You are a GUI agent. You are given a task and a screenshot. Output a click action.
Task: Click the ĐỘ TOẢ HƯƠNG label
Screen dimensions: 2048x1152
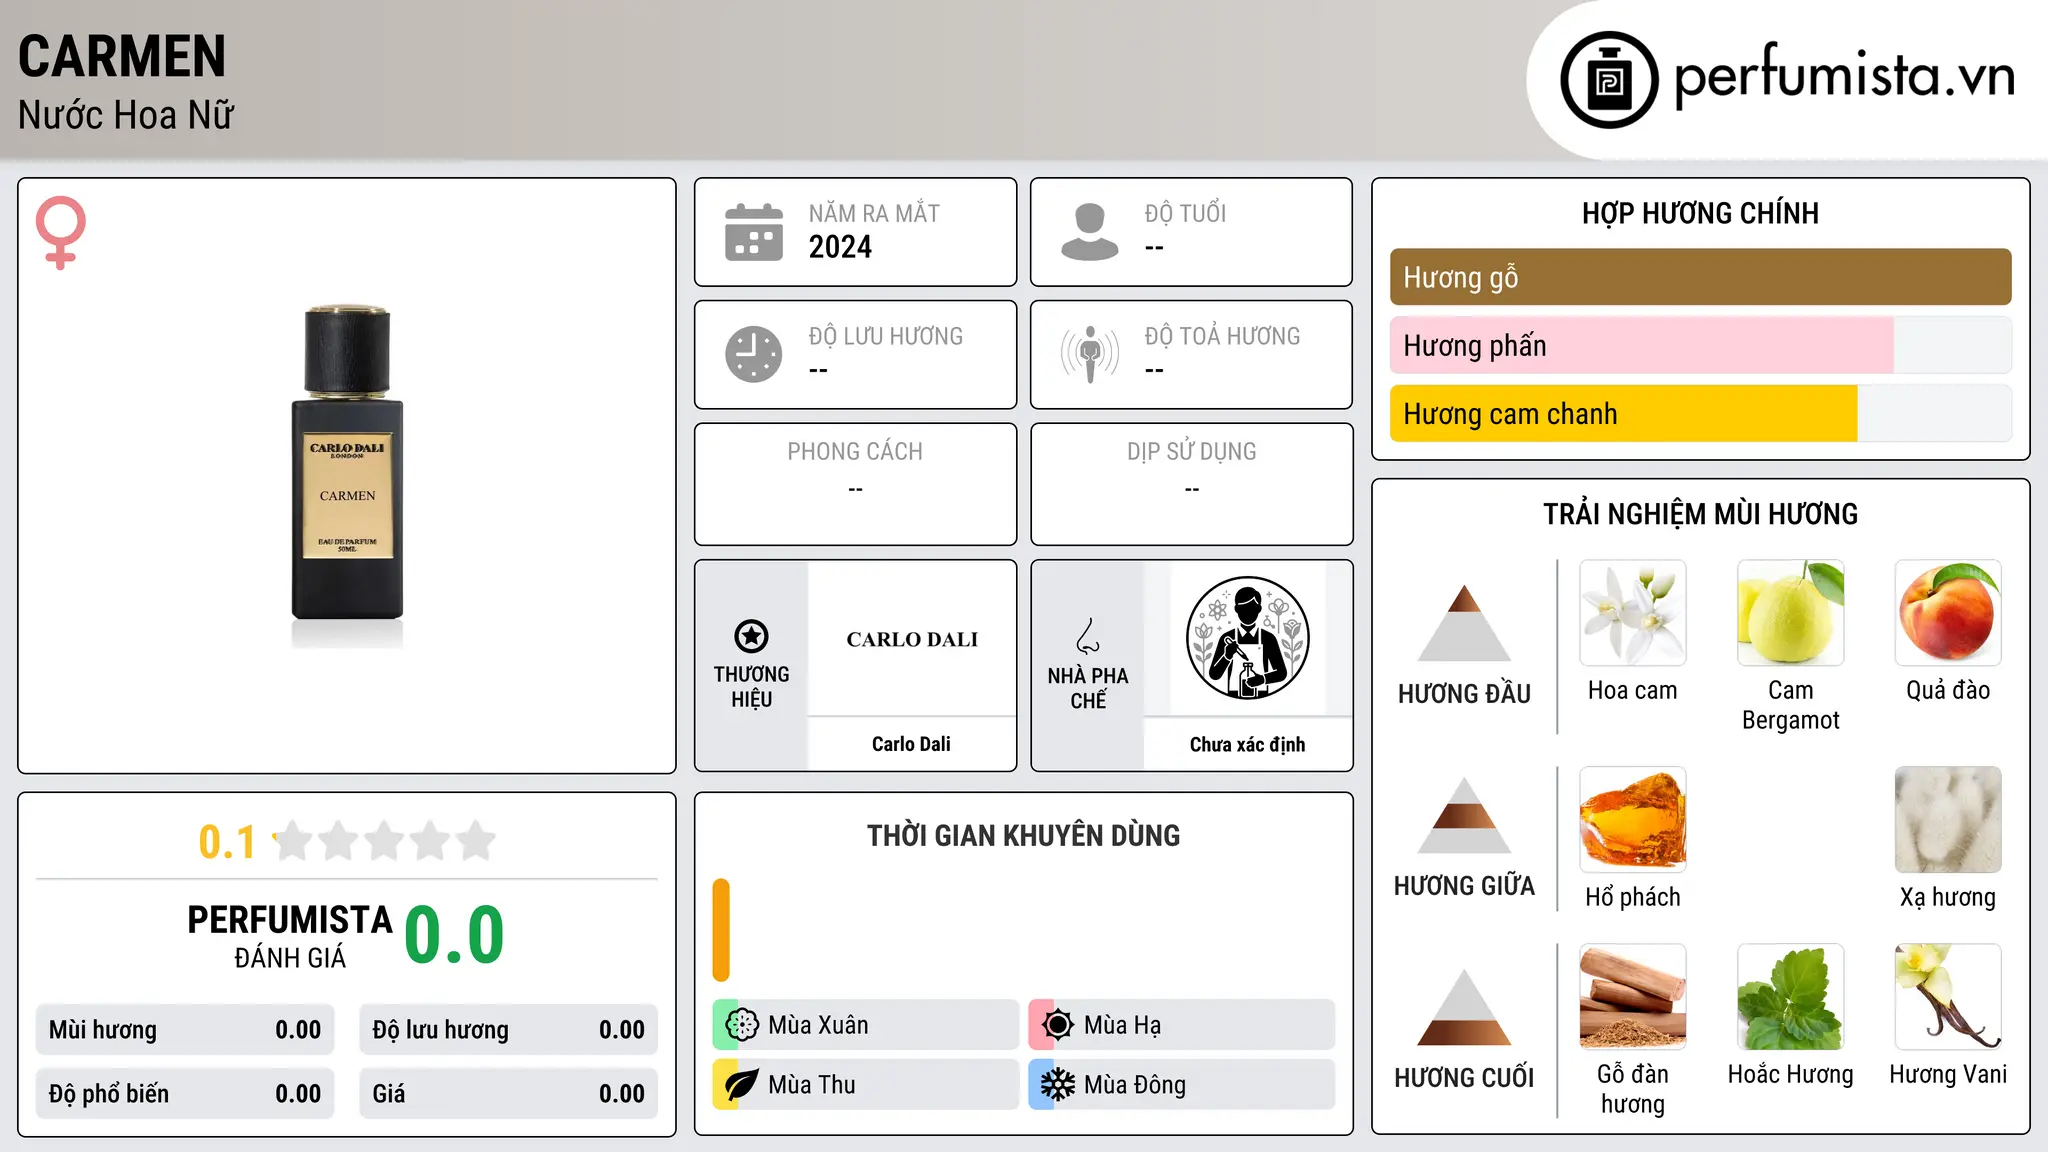point(1222,336)
